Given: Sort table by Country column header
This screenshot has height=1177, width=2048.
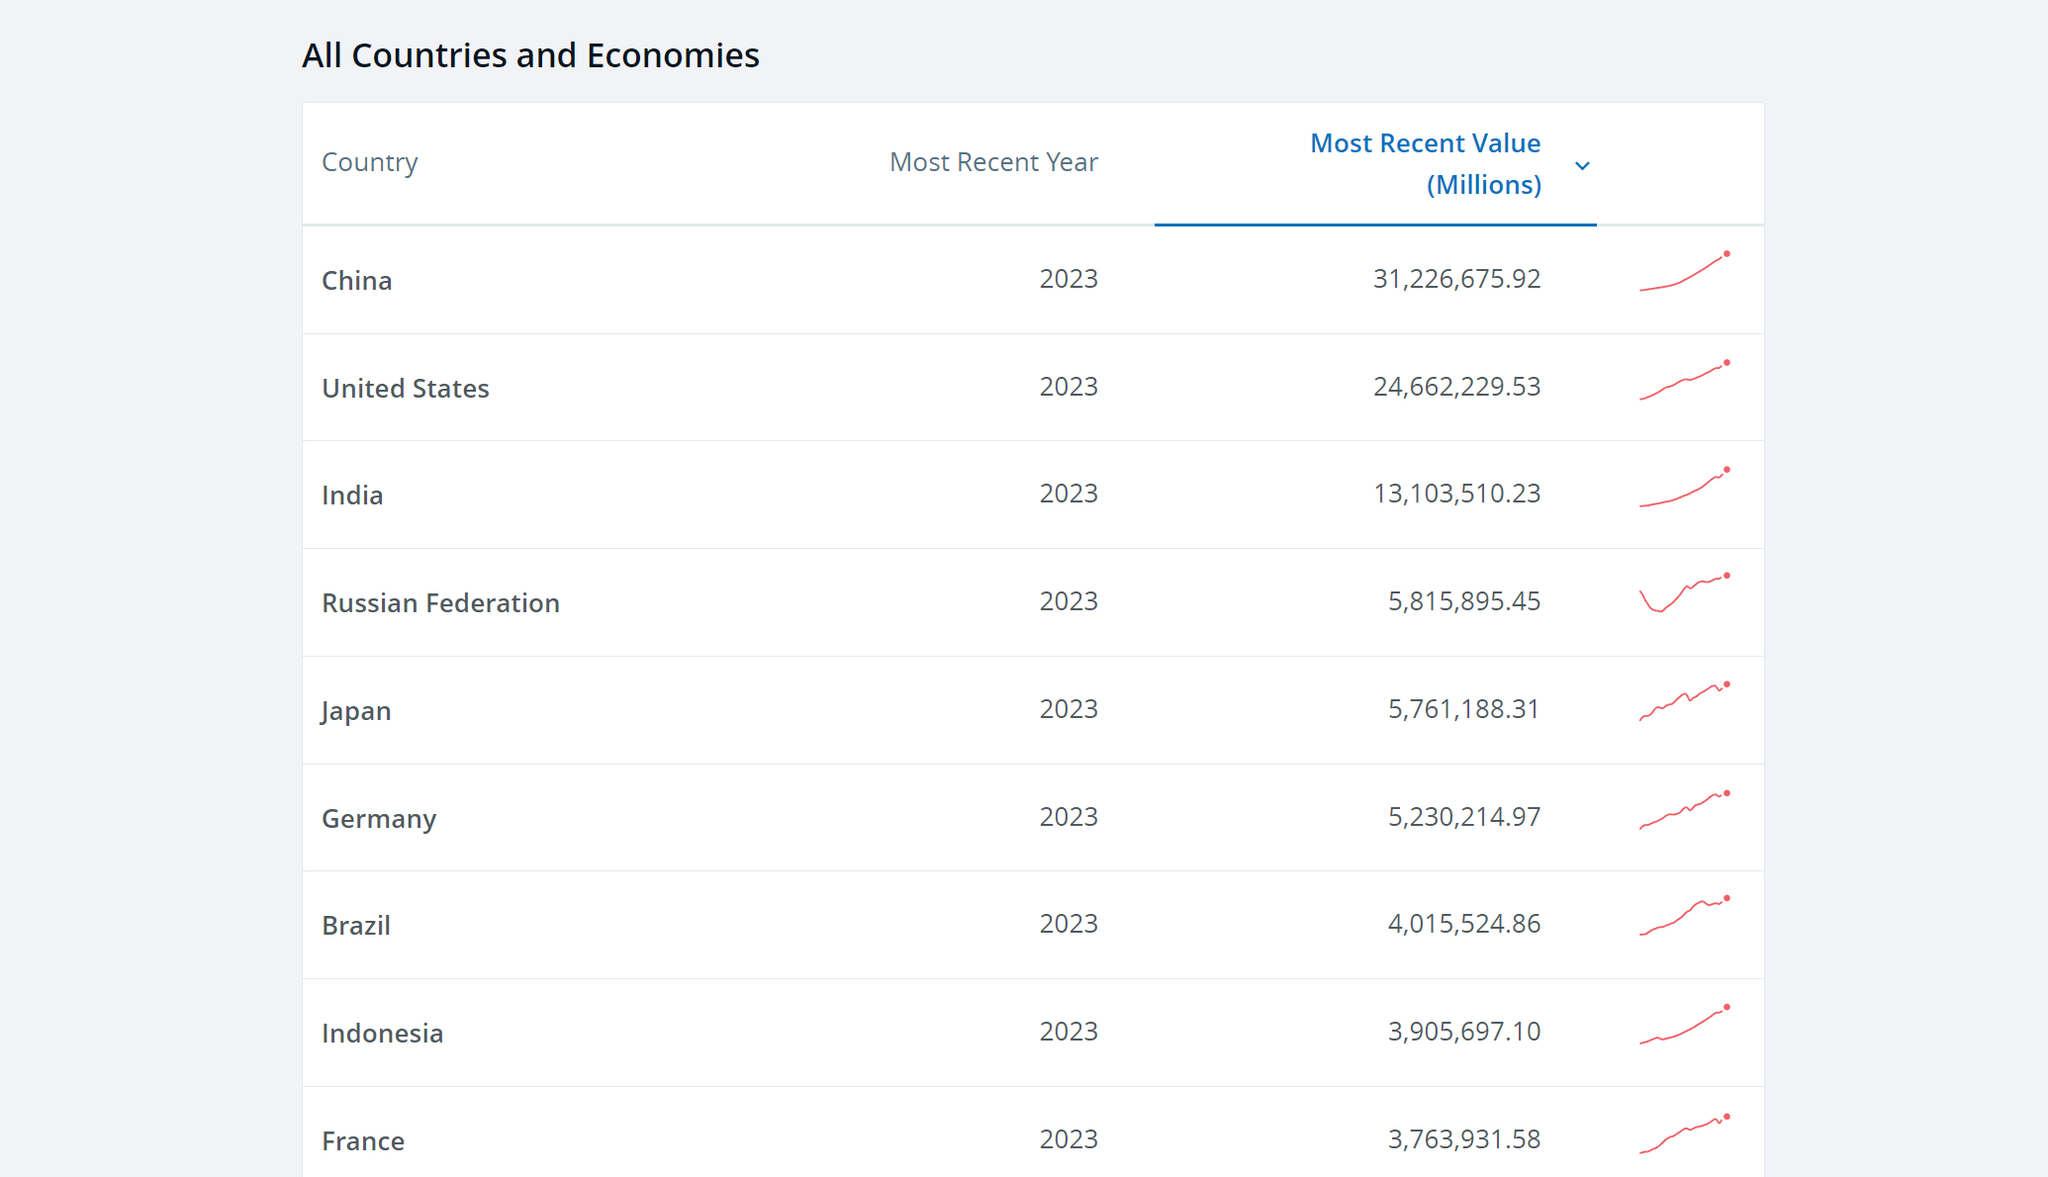Looking at the screenshot, I should [x=369, y=162].
